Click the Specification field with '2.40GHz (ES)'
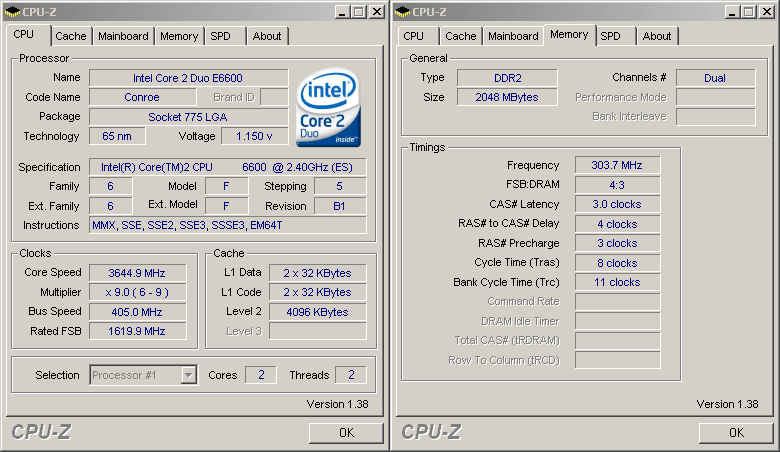The height and width of the screenshot is (452, 780). click(x=227, y=167)
